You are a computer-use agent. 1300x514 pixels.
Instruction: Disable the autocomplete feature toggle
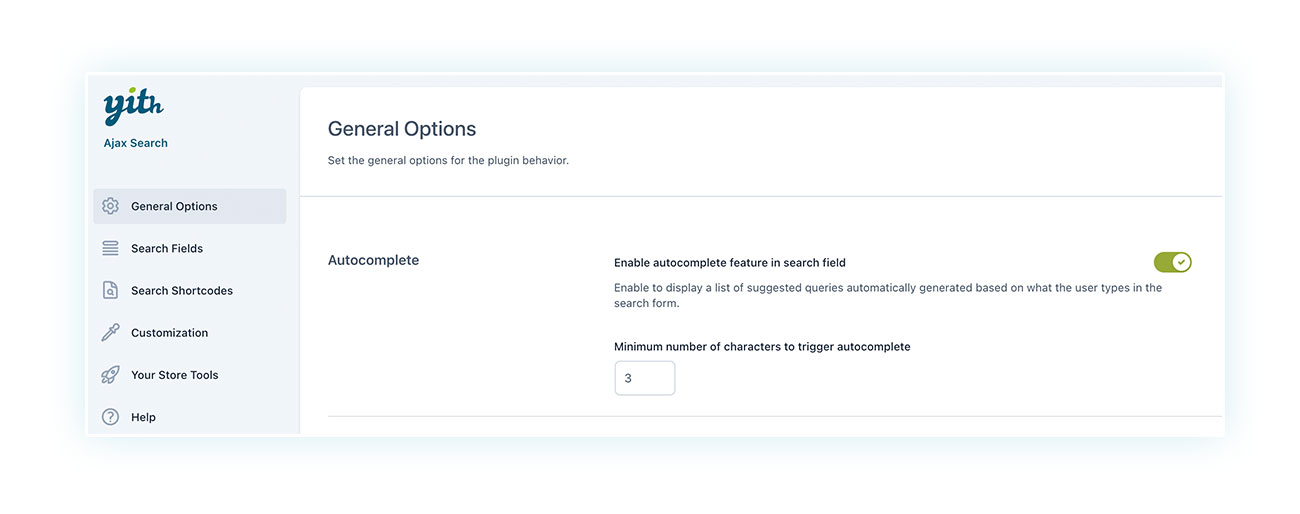click(x=1172, y=262)
